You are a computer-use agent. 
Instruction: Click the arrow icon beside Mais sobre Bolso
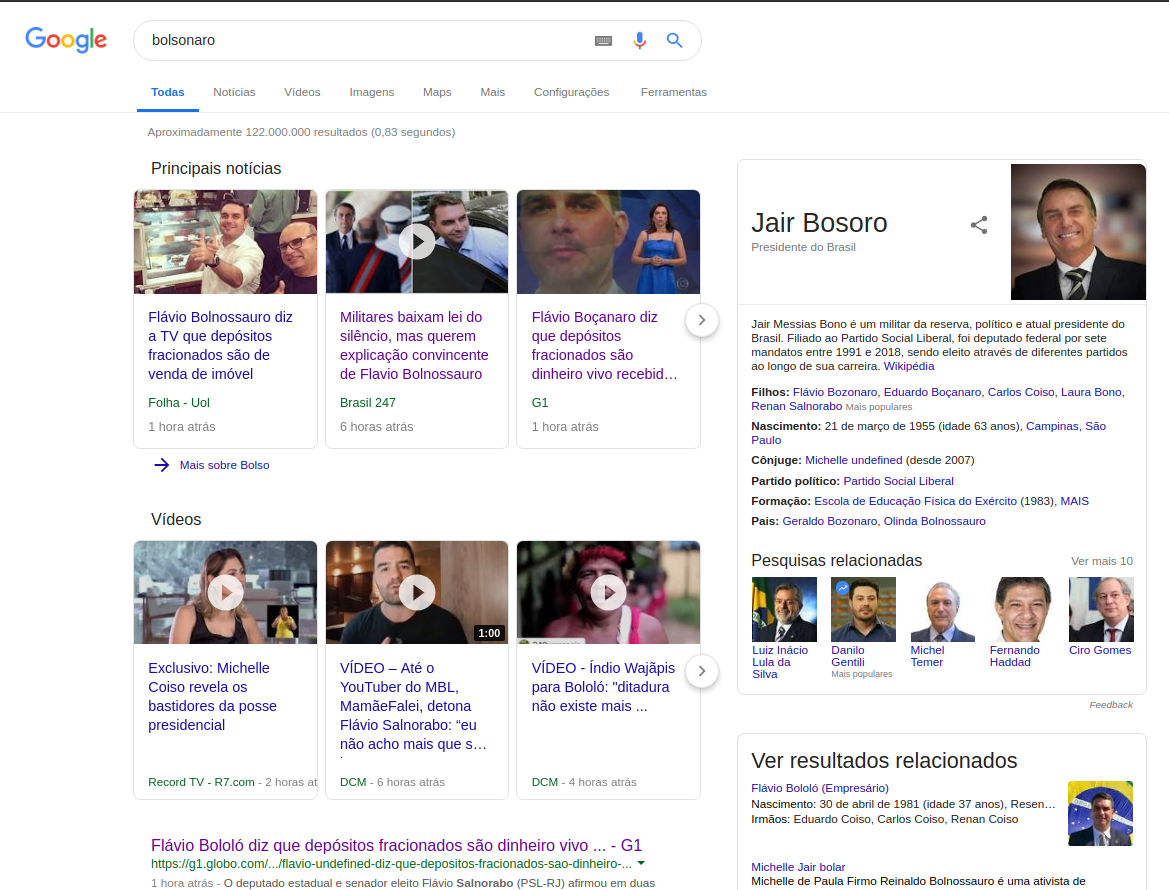click(x=162, y=465)
